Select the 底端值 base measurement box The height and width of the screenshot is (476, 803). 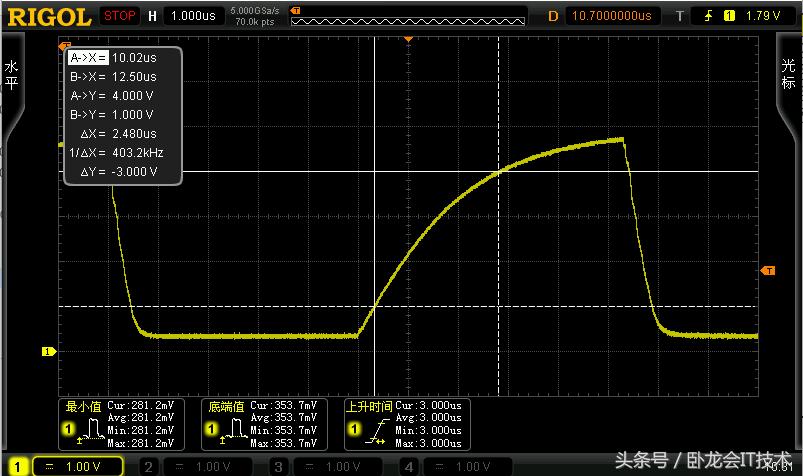pyautogui.click(x=264, y=424)
